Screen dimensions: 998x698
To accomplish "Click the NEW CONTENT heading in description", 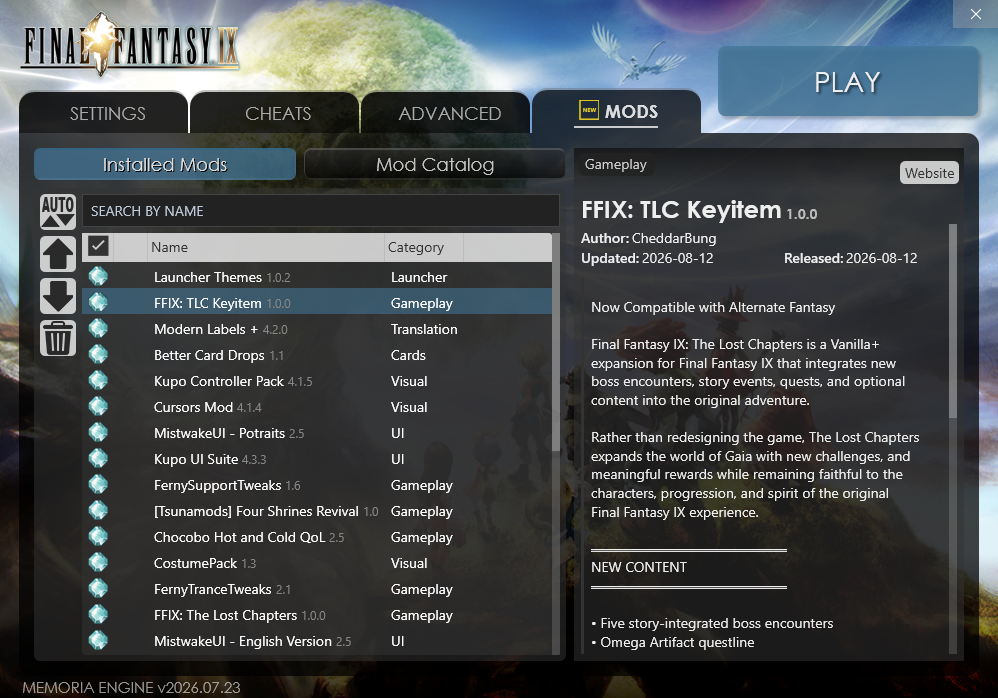I will click(x=639, y=567).
